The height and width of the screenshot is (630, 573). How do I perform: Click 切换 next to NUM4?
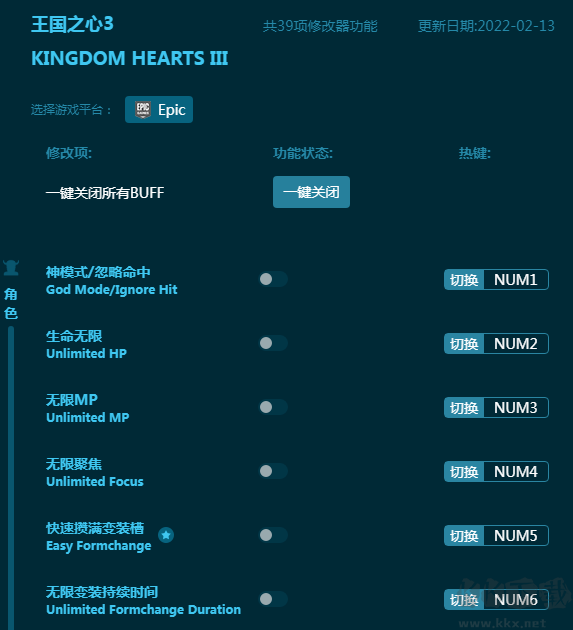(464, 472)
